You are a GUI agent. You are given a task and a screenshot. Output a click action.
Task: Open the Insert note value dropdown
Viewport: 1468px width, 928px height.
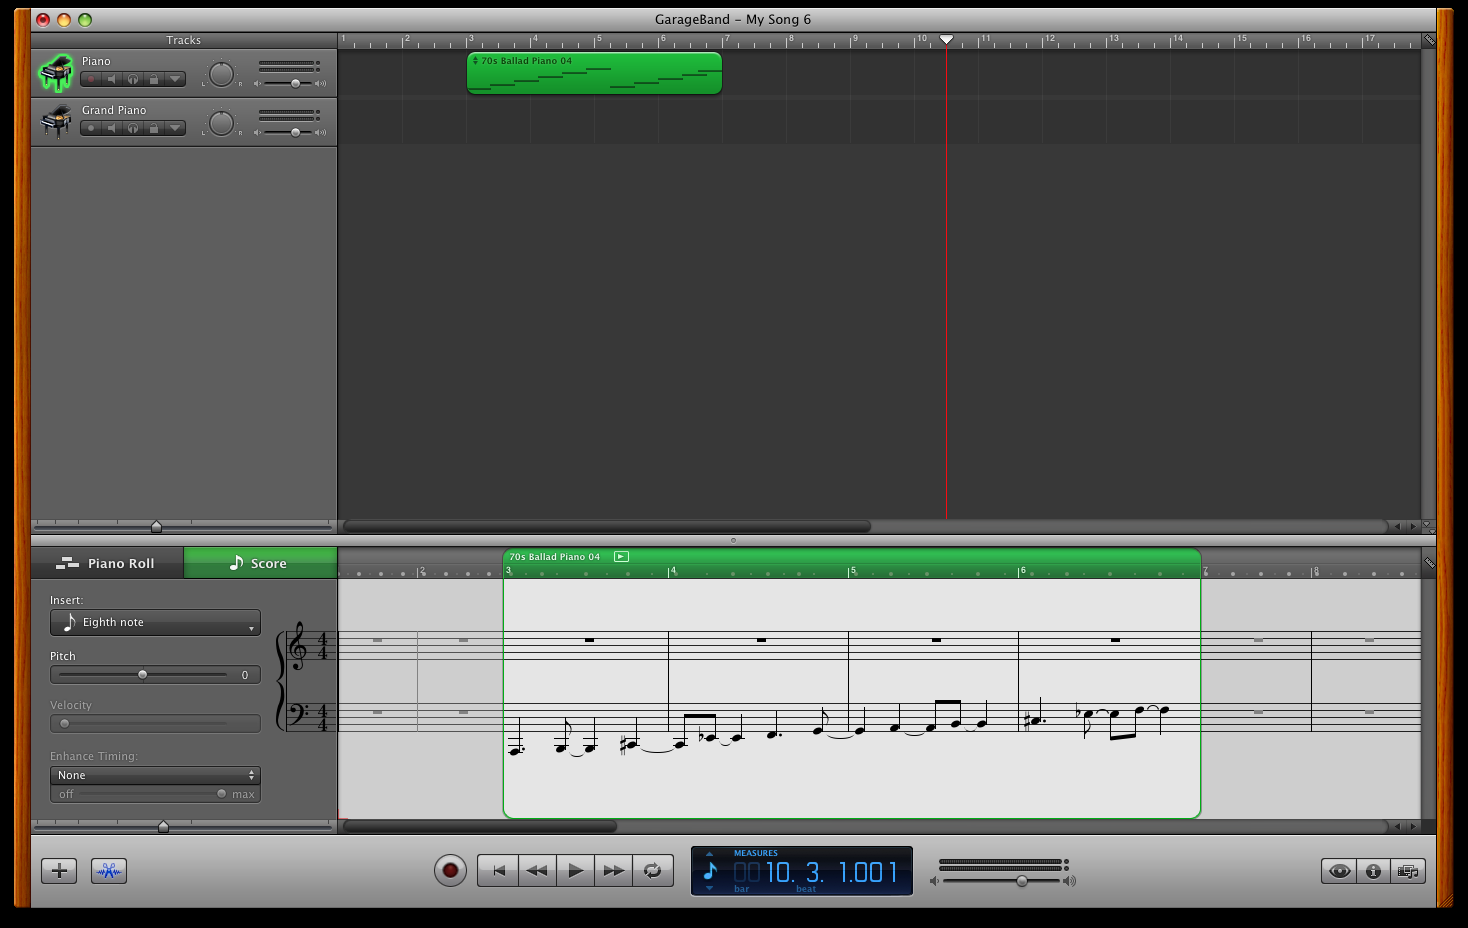pos(155,622)
